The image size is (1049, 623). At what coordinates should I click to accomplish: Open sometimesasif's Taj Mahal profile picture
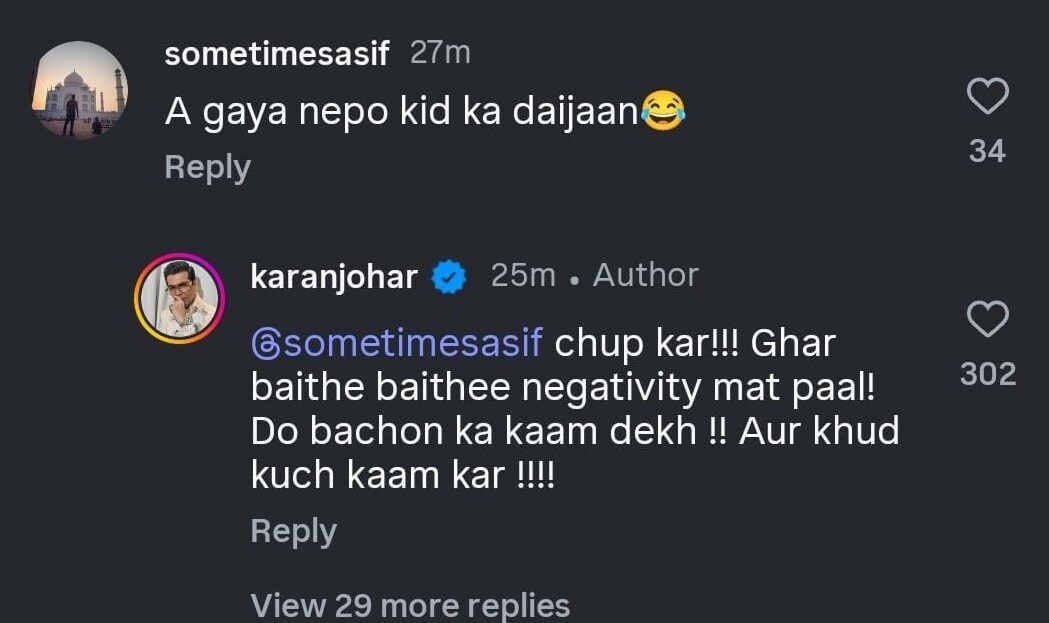[x=80, y=90]
